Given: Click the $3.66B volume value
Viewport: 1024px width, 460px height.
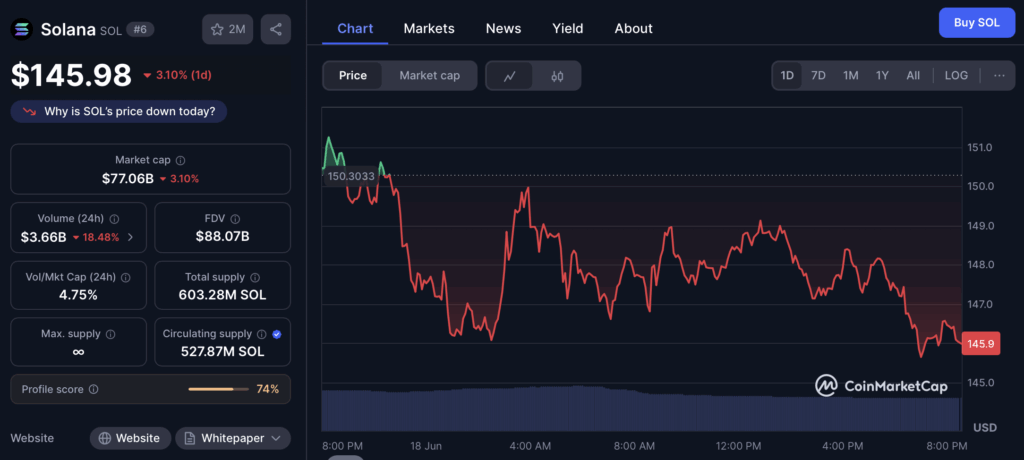Looking at the screenshot, I should (44, 237).
